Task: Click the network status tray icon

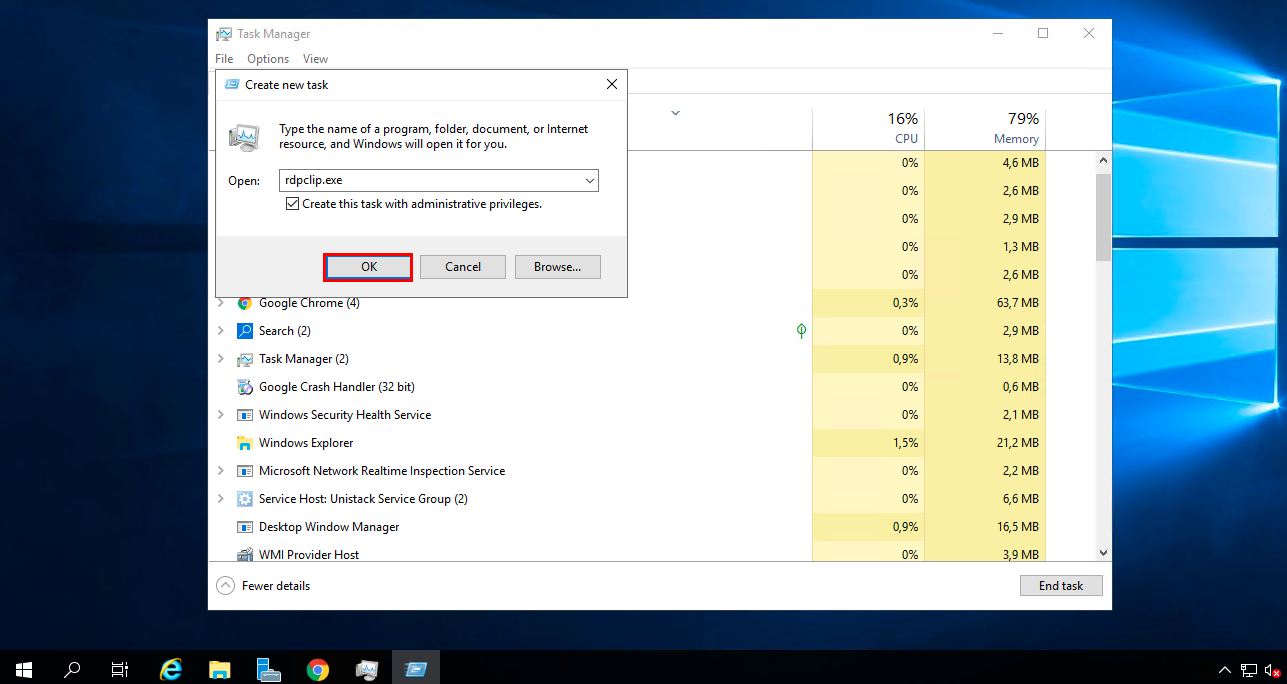Action: (x=1249, y=669)
